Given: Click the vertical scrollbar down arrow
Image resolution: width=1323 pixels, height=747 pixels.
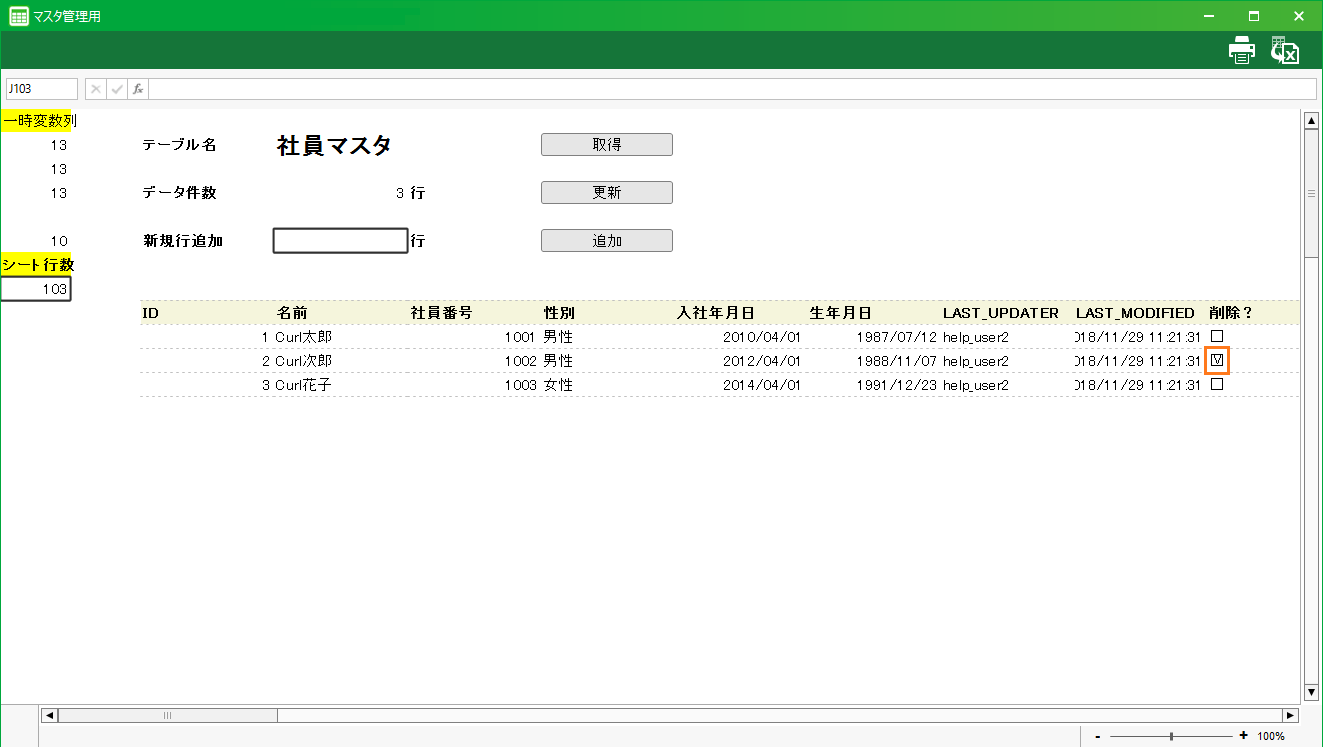Looking at the screenshot, I should click(x=1312, y=692).
